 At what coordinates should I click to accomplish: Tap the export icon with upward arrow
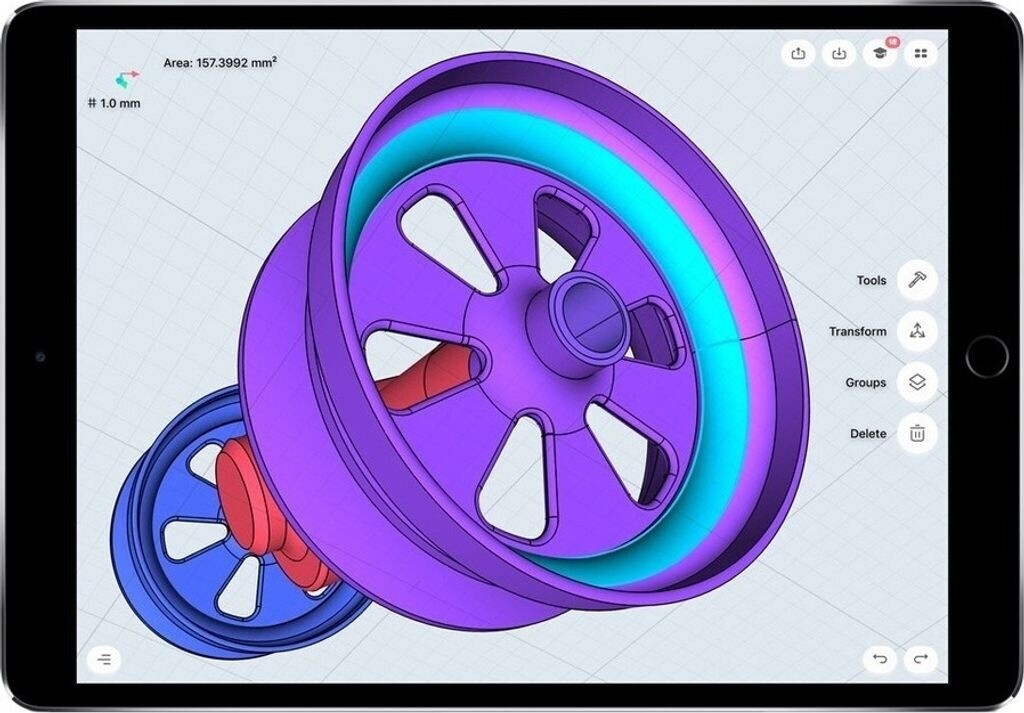coord(798,54)
